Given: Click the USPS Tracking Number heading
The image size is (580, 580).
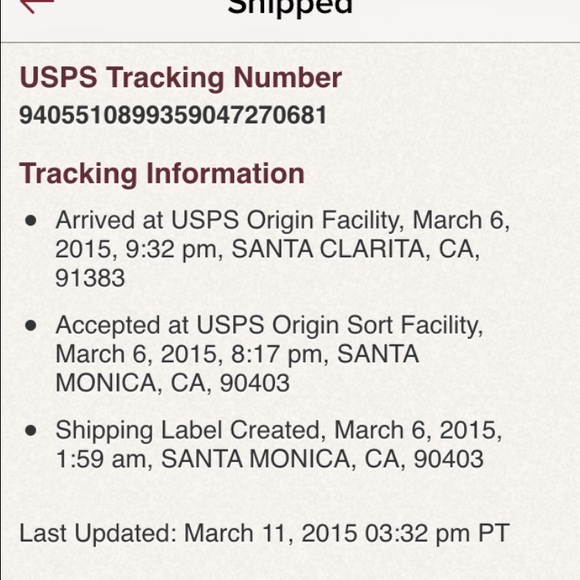Looking at the screenshot, I should click(181, 78).
